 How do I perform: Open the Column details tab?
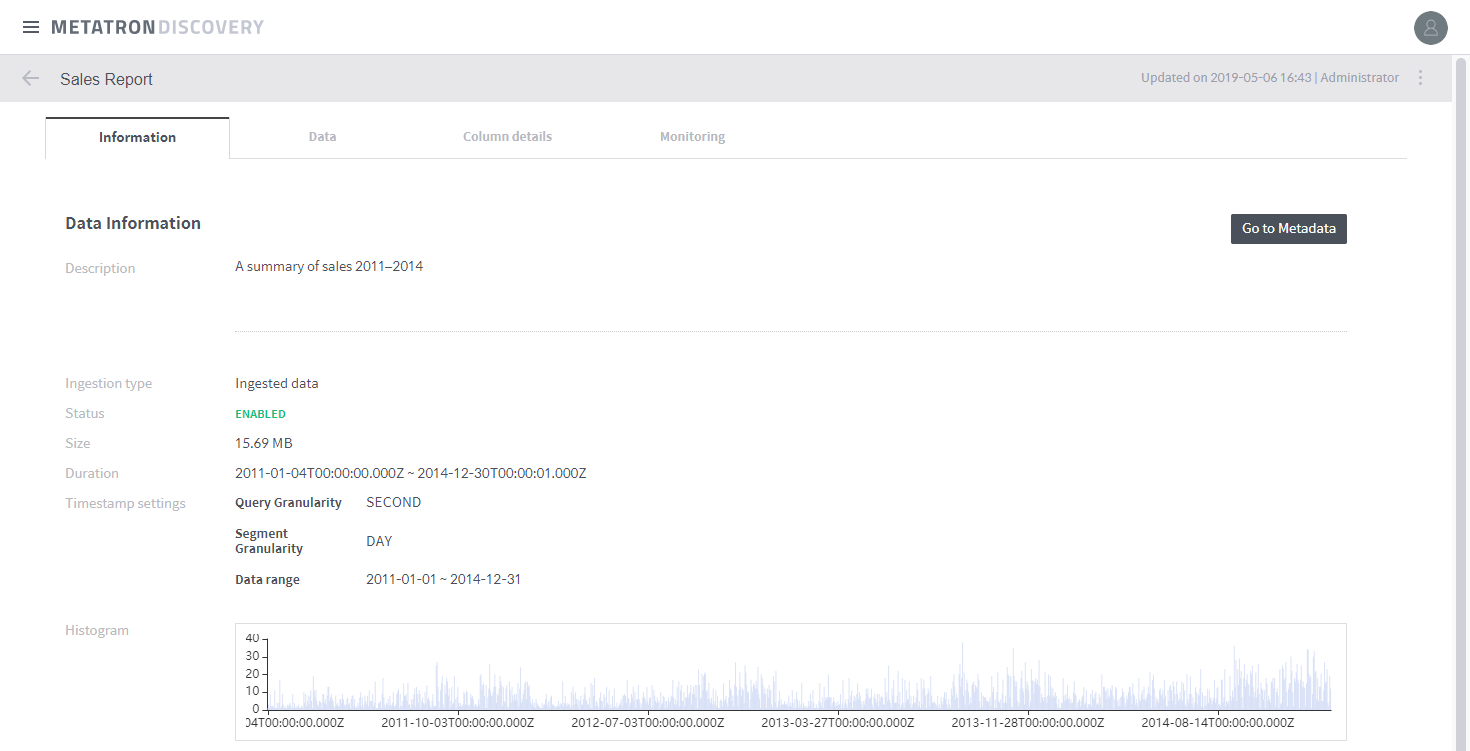507,137
